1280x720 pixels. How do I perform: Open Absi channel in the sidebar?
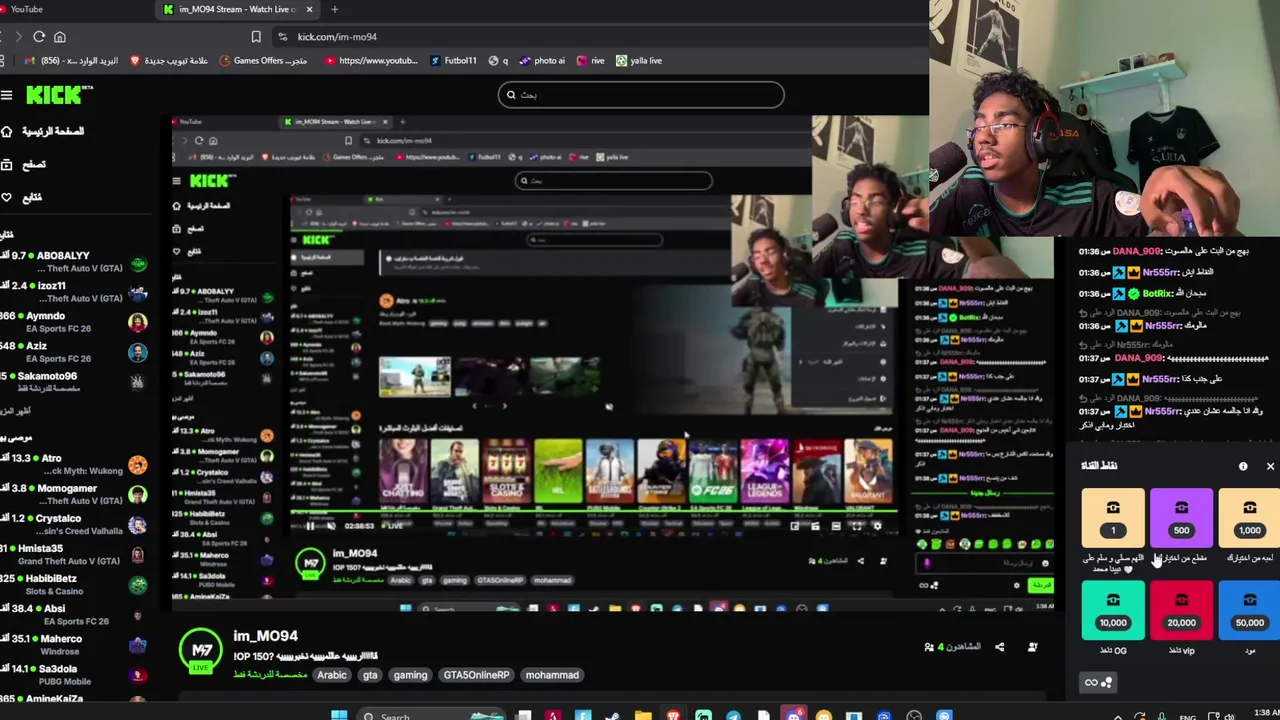point(74,614)
